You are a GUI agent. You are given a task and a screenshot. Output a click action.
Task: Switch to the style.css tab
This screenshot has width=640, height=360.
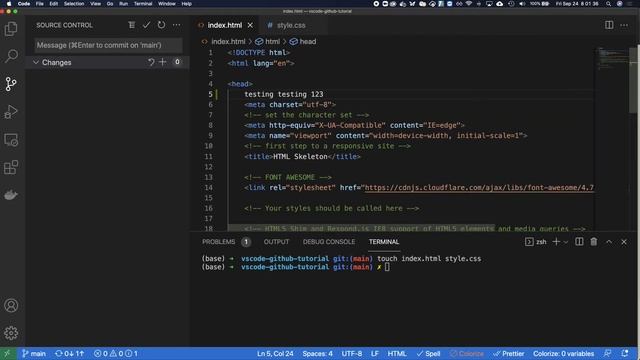click(x=291, y=25)
